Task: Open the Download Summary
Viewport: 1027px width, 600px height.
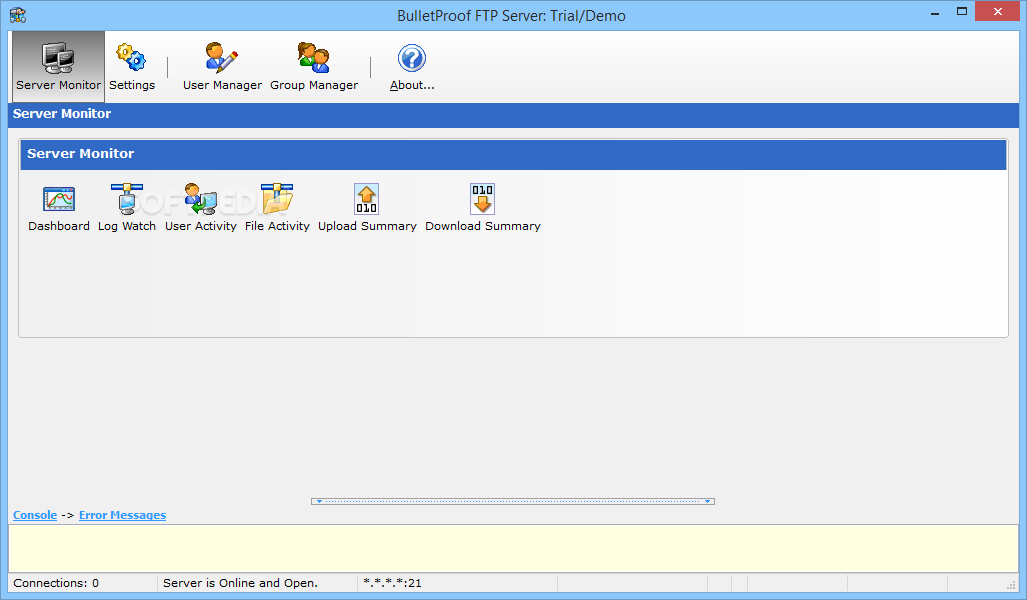Action: click(x=483, y=208)
